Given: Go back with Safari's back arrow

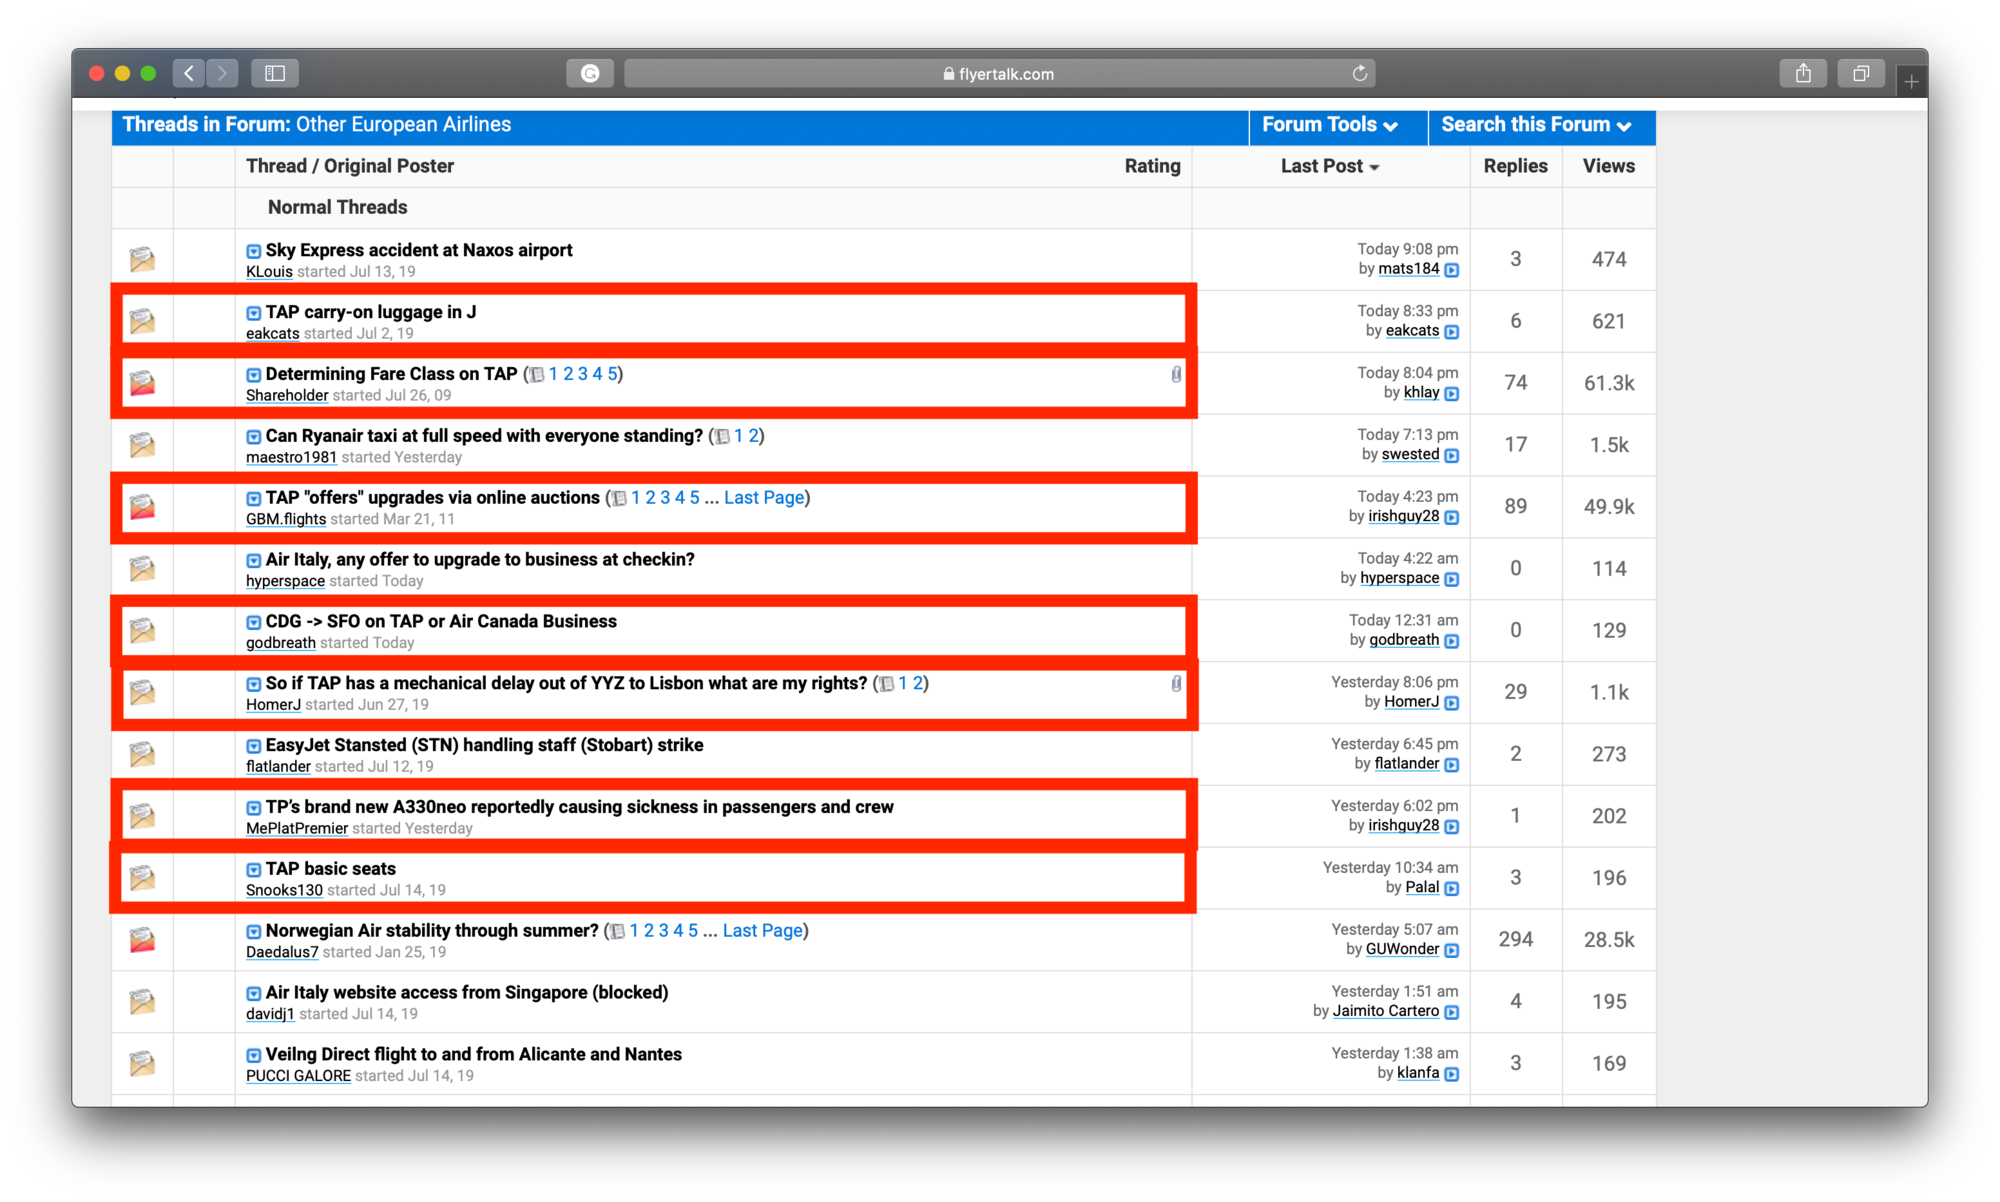Looking at the screenshot, I should pyautogui.click(x=189, y=73).
